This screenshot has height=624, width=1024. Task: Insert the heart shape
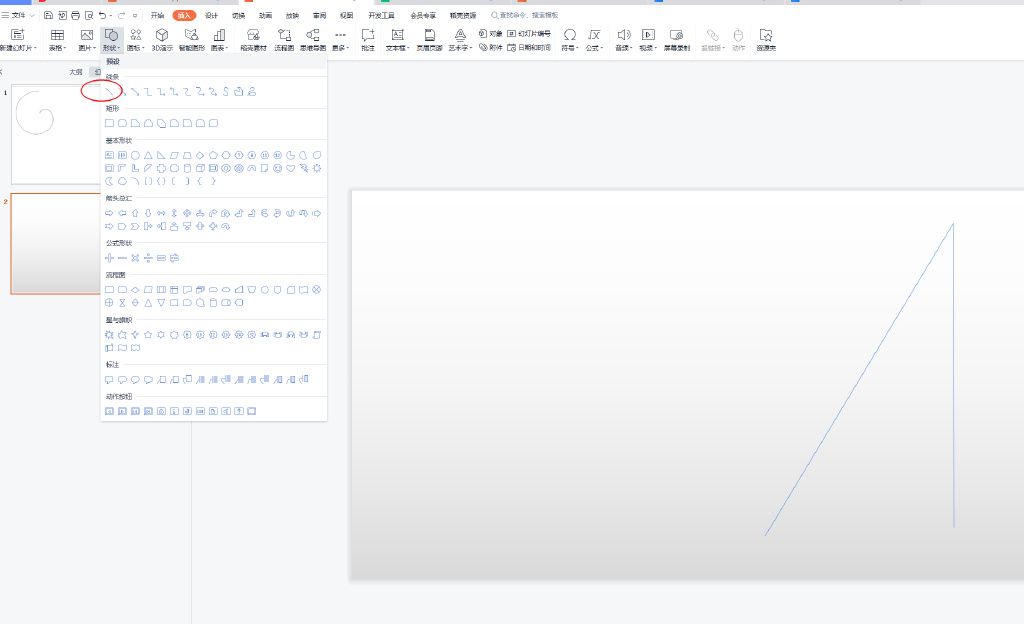tap(291, 168)
